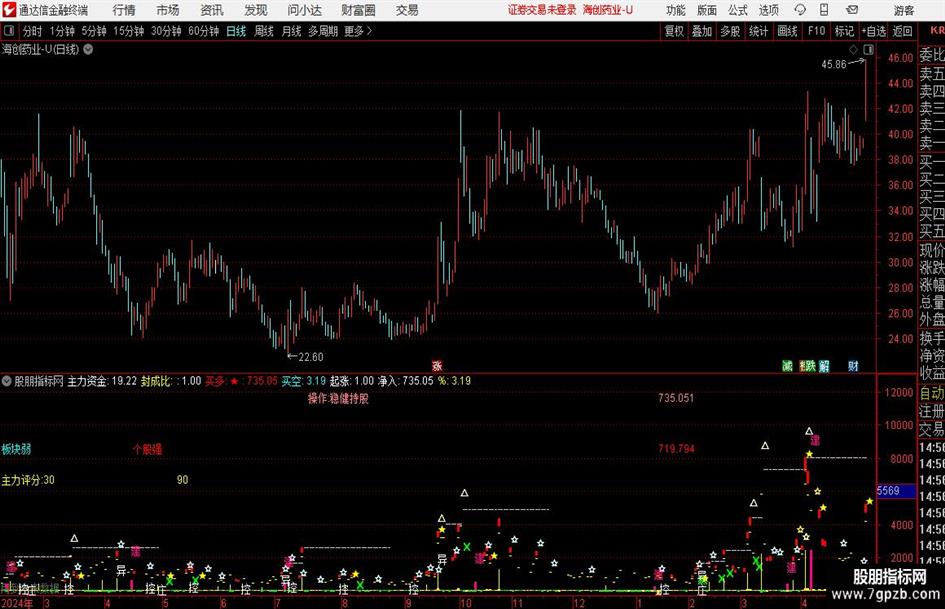Switch to 60分钟 period tab

pyautogui.click(x=204, y=31)
